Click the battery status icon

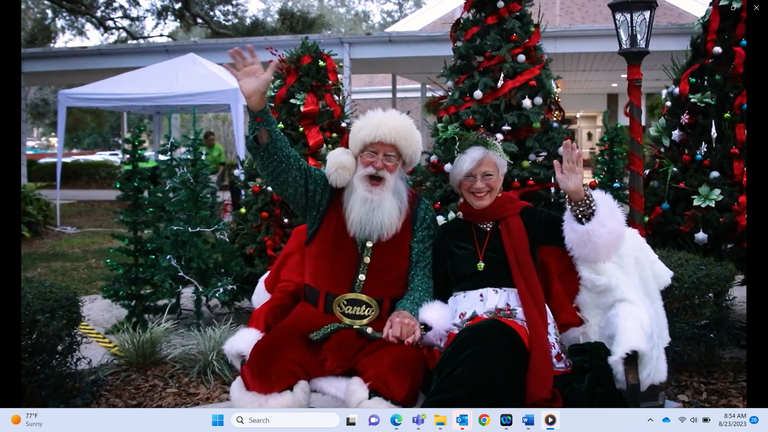coord(706,420)
